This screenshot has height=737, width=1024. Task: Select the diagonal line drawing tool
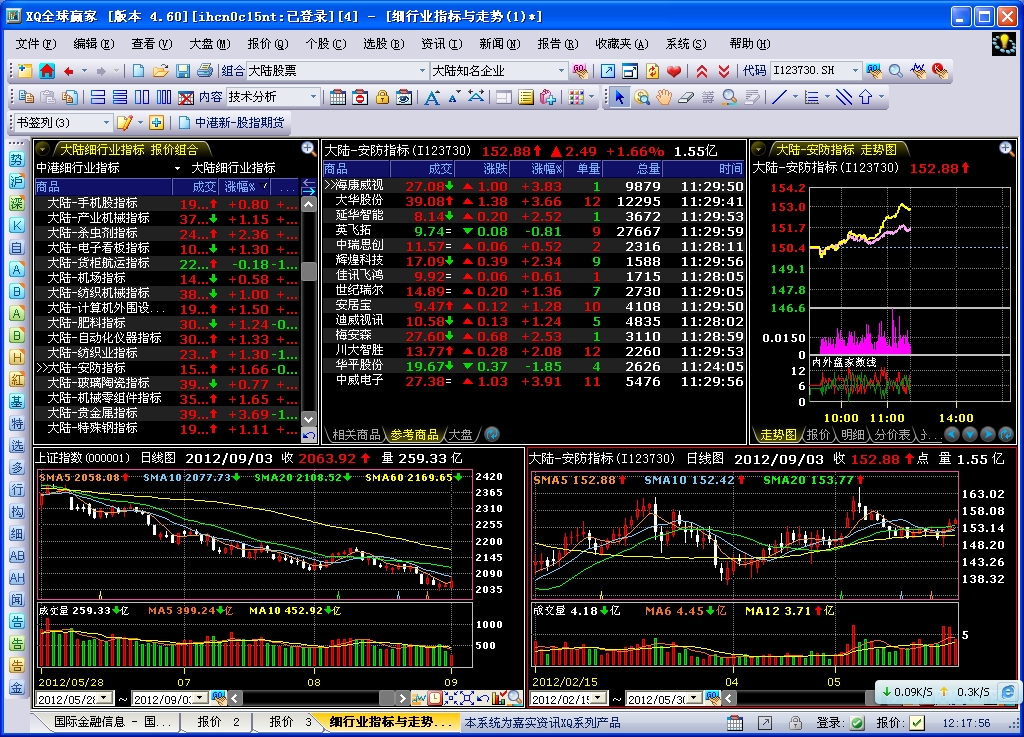click(779, 97)
